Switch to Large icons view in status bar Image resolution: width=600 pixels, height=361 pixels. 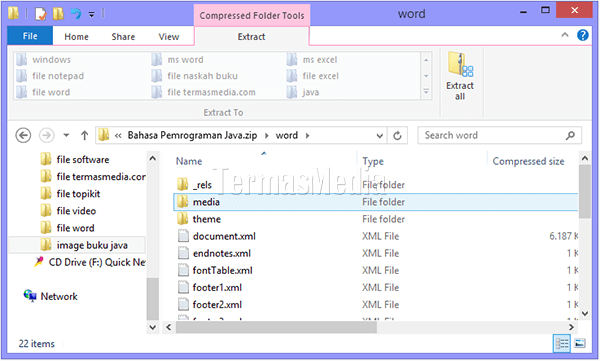coord(580,343)
